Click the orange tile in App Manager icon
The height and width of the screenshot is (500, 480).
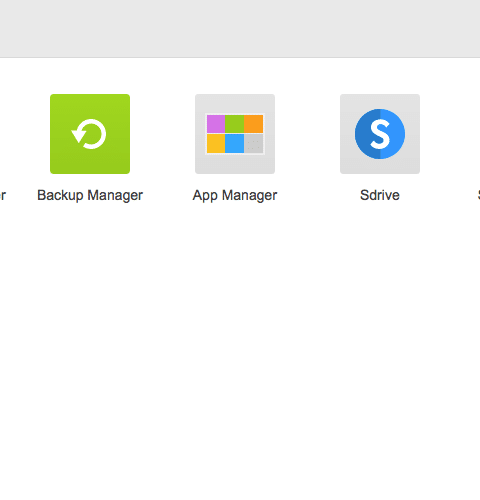(254, 124)
